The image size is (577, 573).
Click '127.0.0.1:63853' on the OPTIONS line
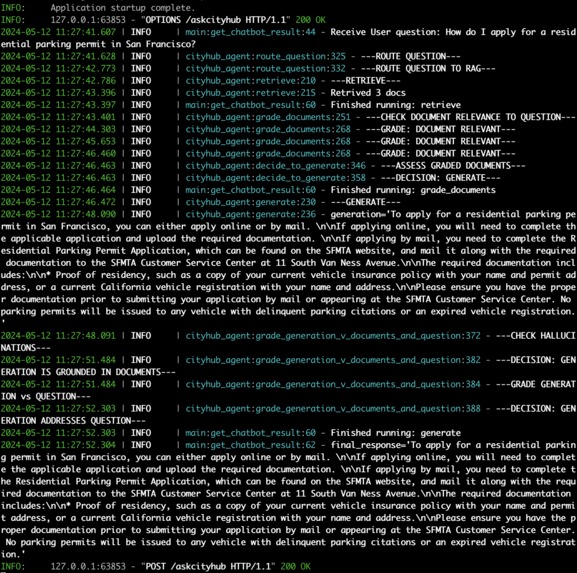click(x=88, y=20)
